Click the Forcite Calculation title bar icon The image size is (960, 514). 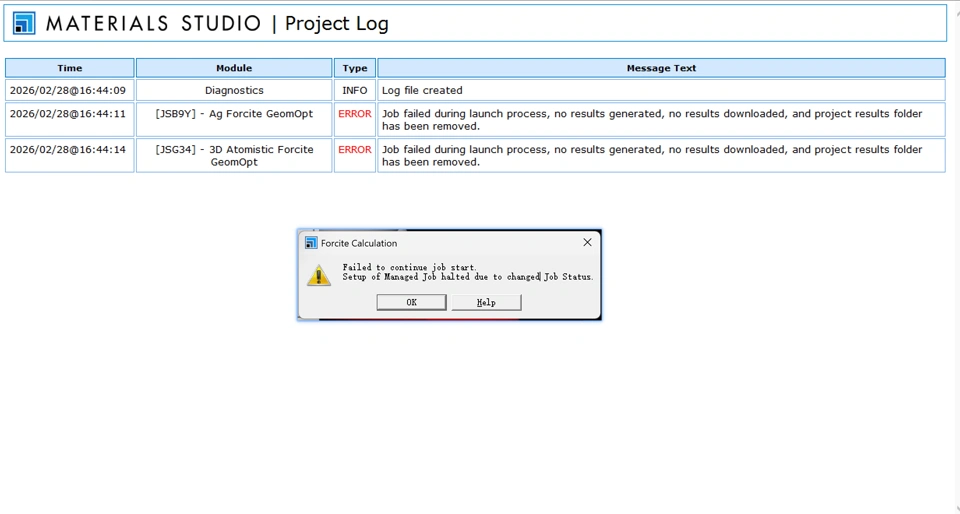click(x=311, y=243)
